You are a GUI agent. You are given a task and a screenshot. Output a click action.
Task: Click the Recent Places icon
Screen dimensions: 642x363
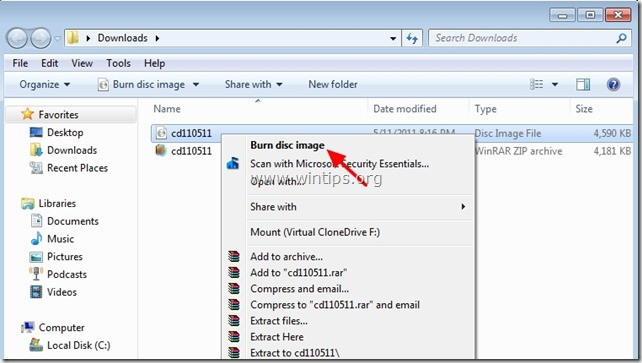click(36, 167)
